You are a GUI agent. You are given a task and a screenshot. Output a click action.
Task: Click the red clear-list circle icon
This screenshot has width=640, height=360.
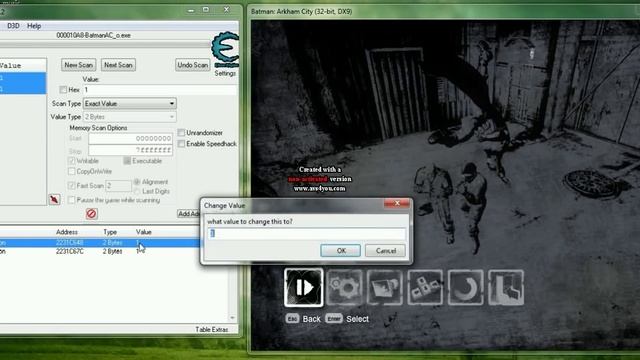click(91, 213)
